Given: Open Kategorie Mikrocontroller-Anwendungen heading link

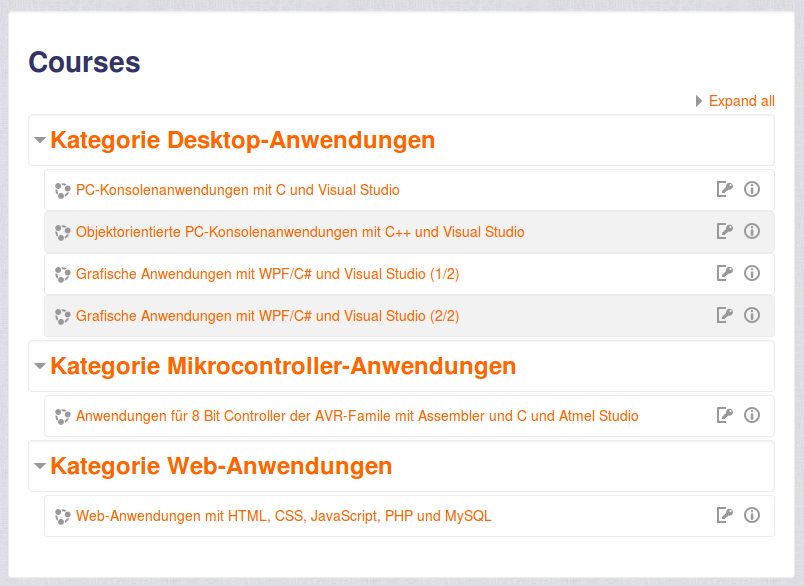Looking at the screenshot, I should click(x=283, y=366).
